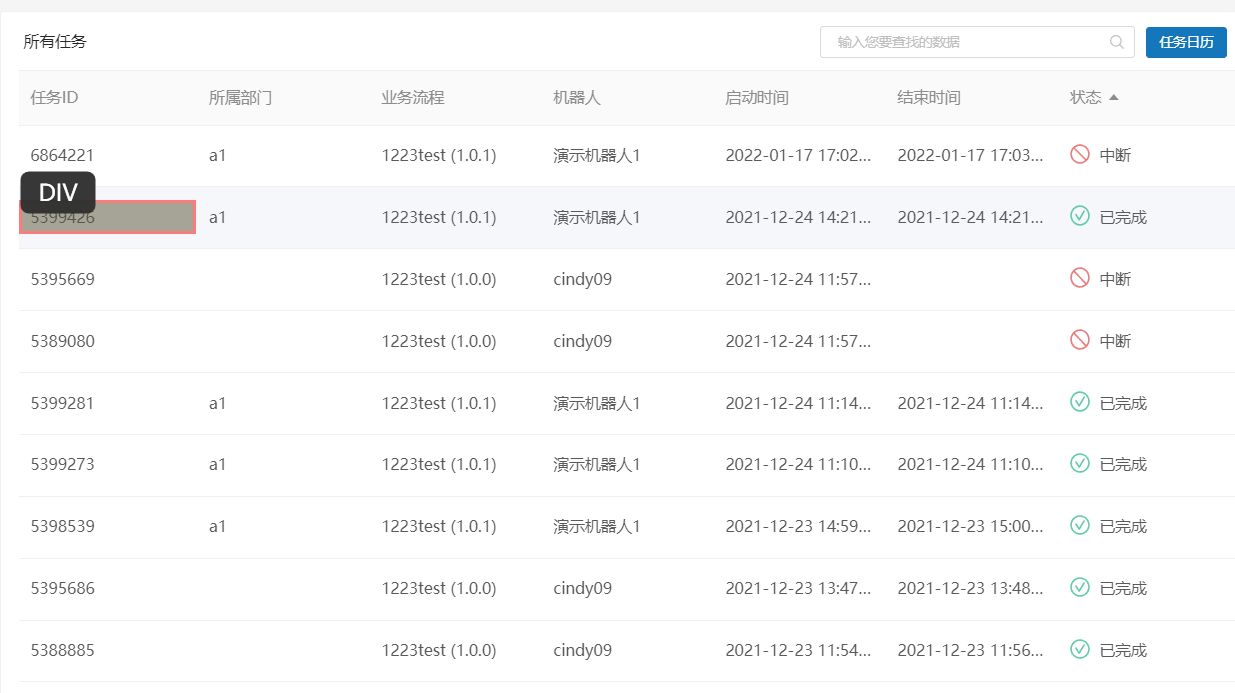Select the highlighted task 5399426 cell

[x=107, y=218]
